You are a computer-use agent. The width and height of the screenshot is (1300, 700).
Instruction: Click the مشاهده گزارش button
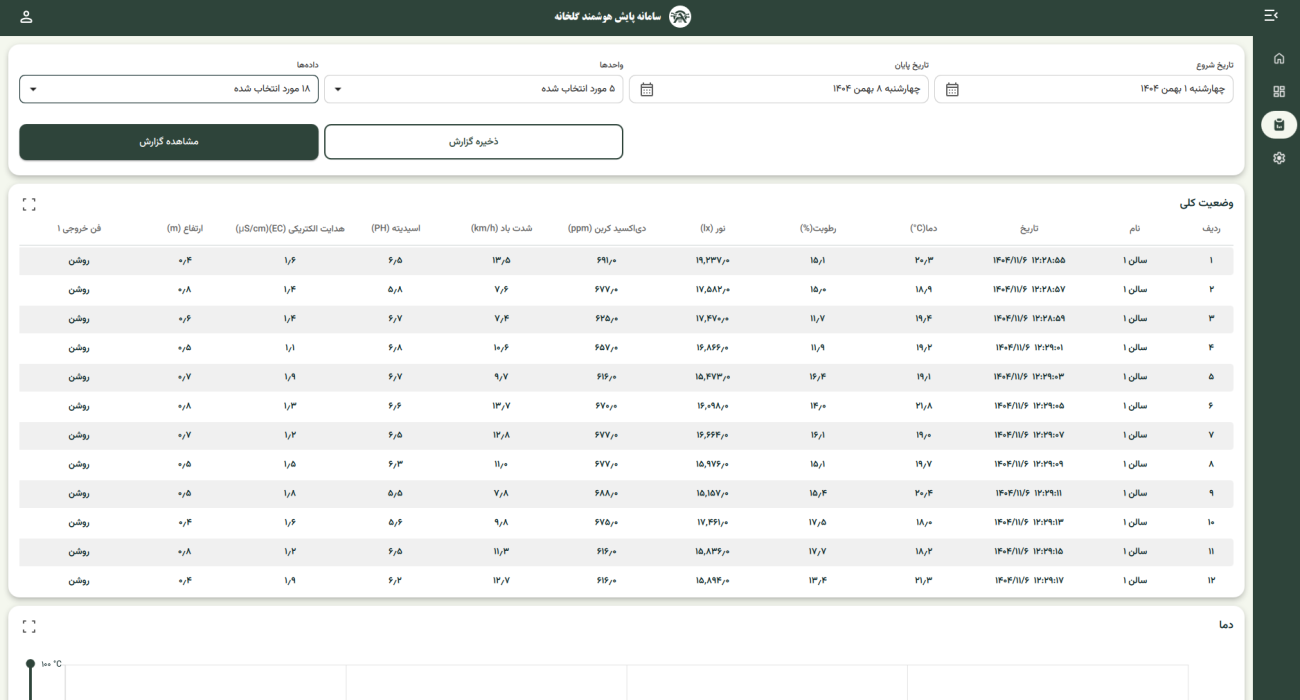click(x=169, y=142)
